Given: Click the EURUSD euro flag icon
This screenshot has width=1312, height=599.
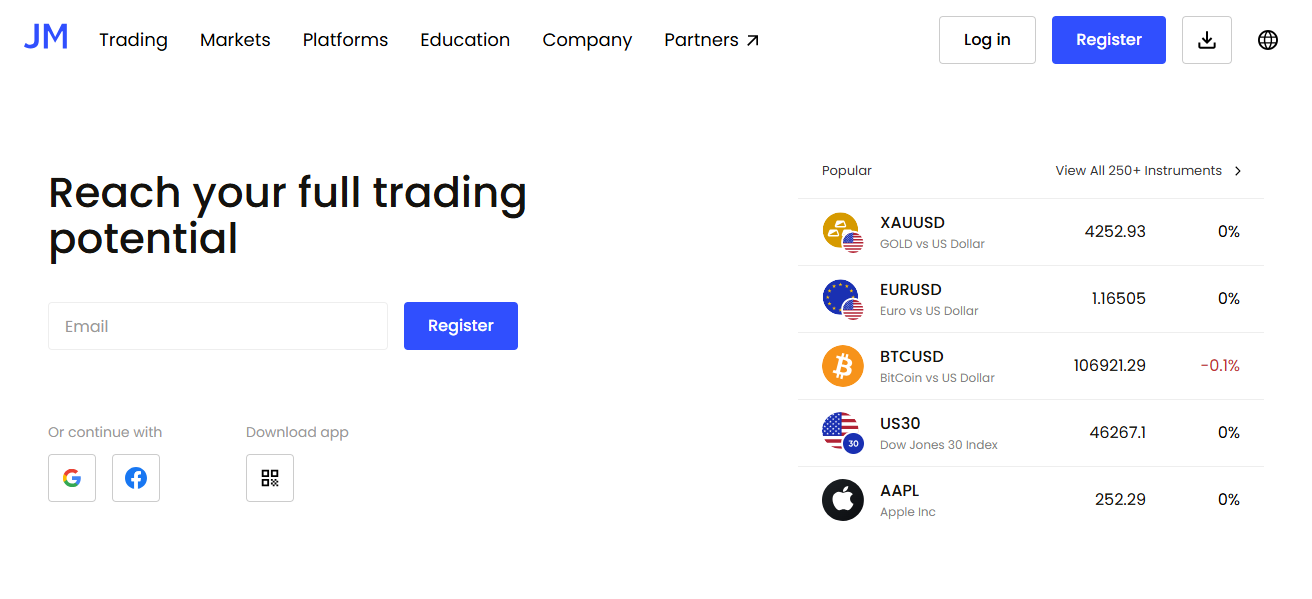Looking at the screenshot, I should 842,299.
